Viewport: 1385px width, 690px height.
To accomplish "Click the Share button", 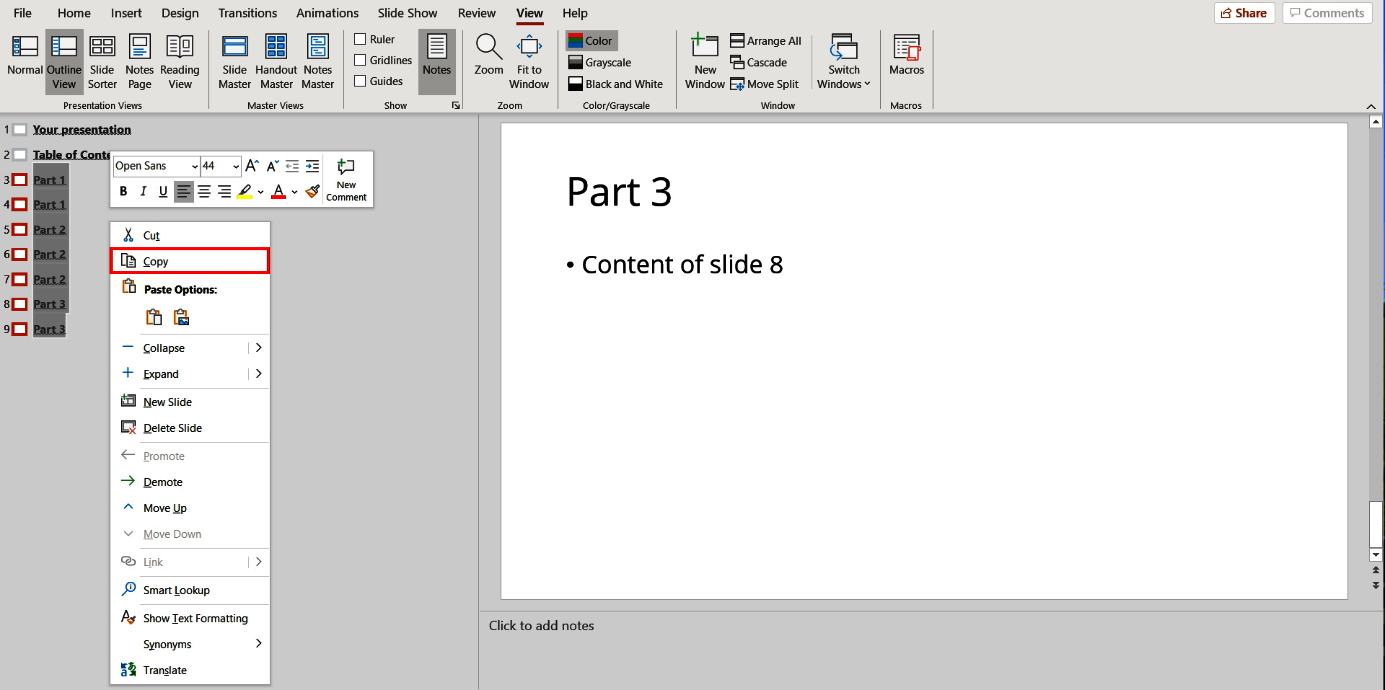I will pyautogui.click(x=1244, y=13).
